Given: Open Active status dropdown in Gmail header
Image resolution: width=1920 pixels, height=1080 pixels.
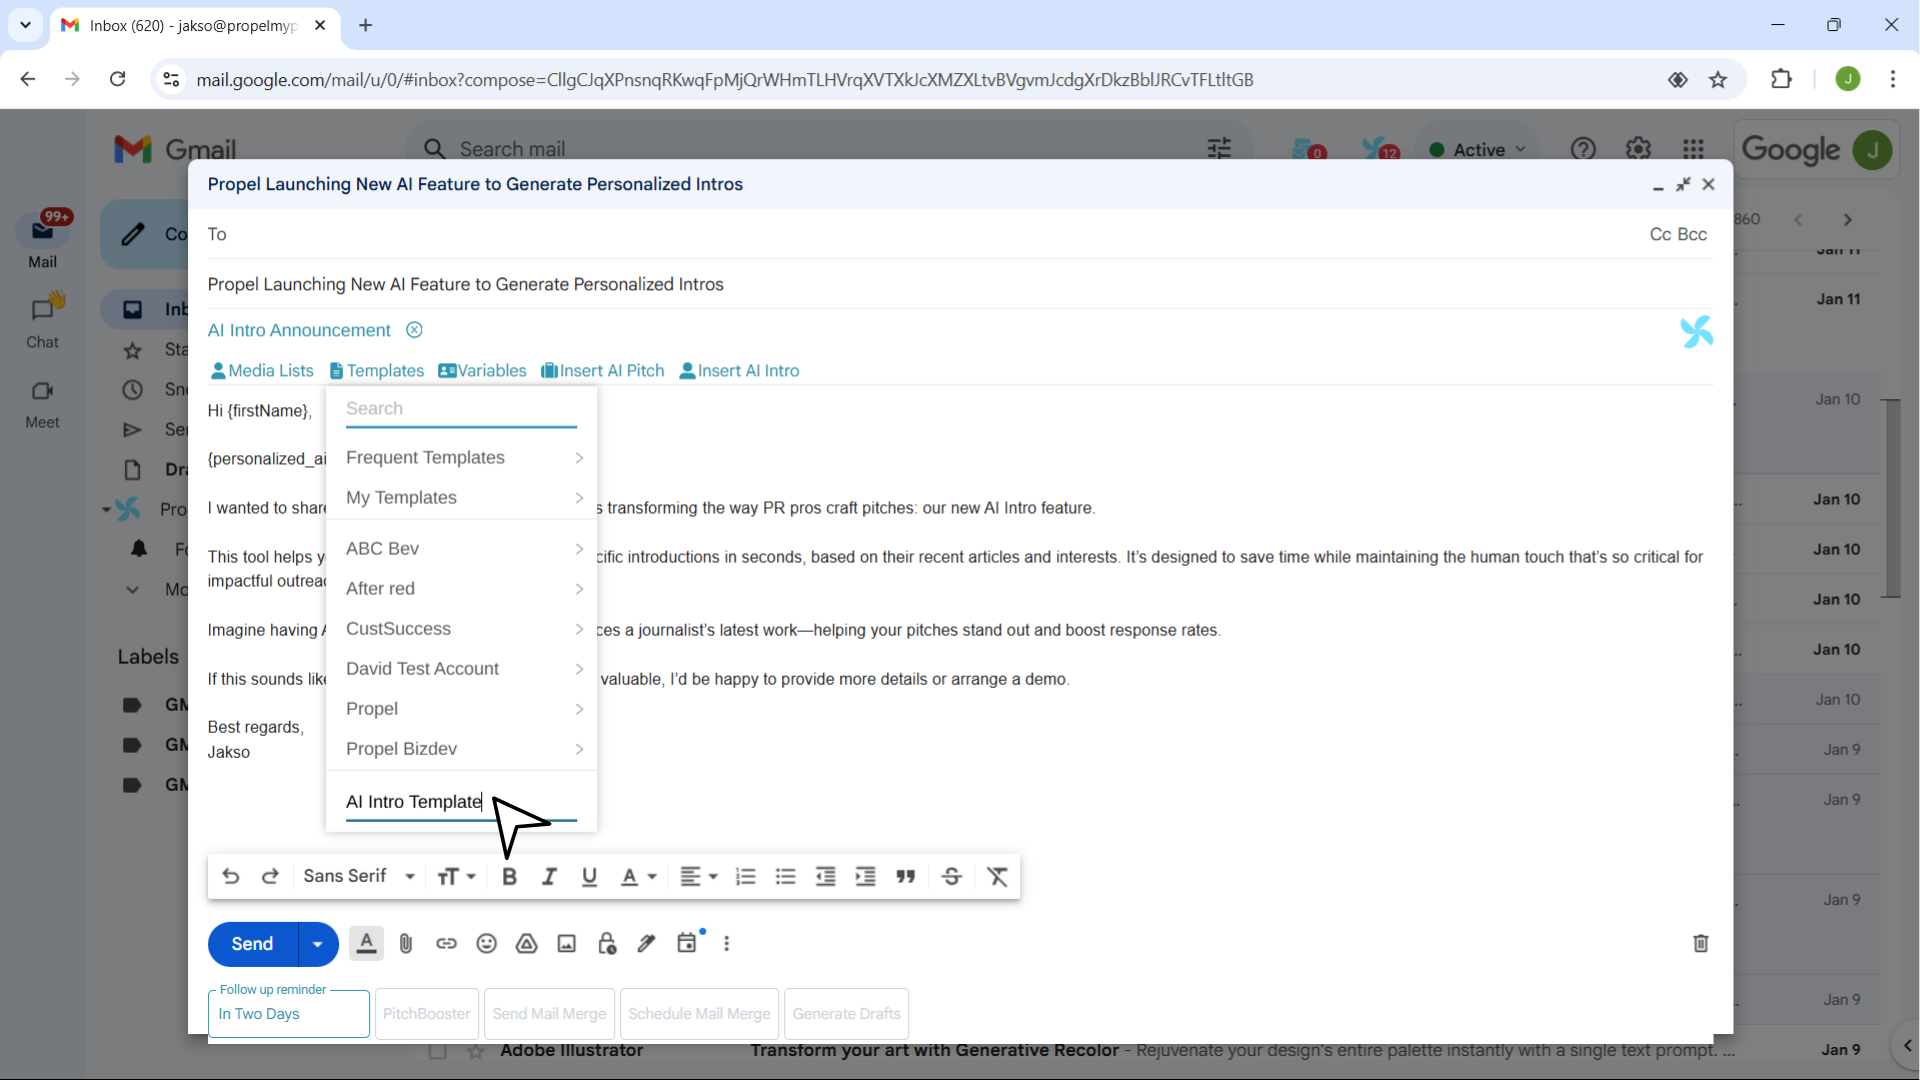Looking at the screenshot, I should click(1479, 149).
